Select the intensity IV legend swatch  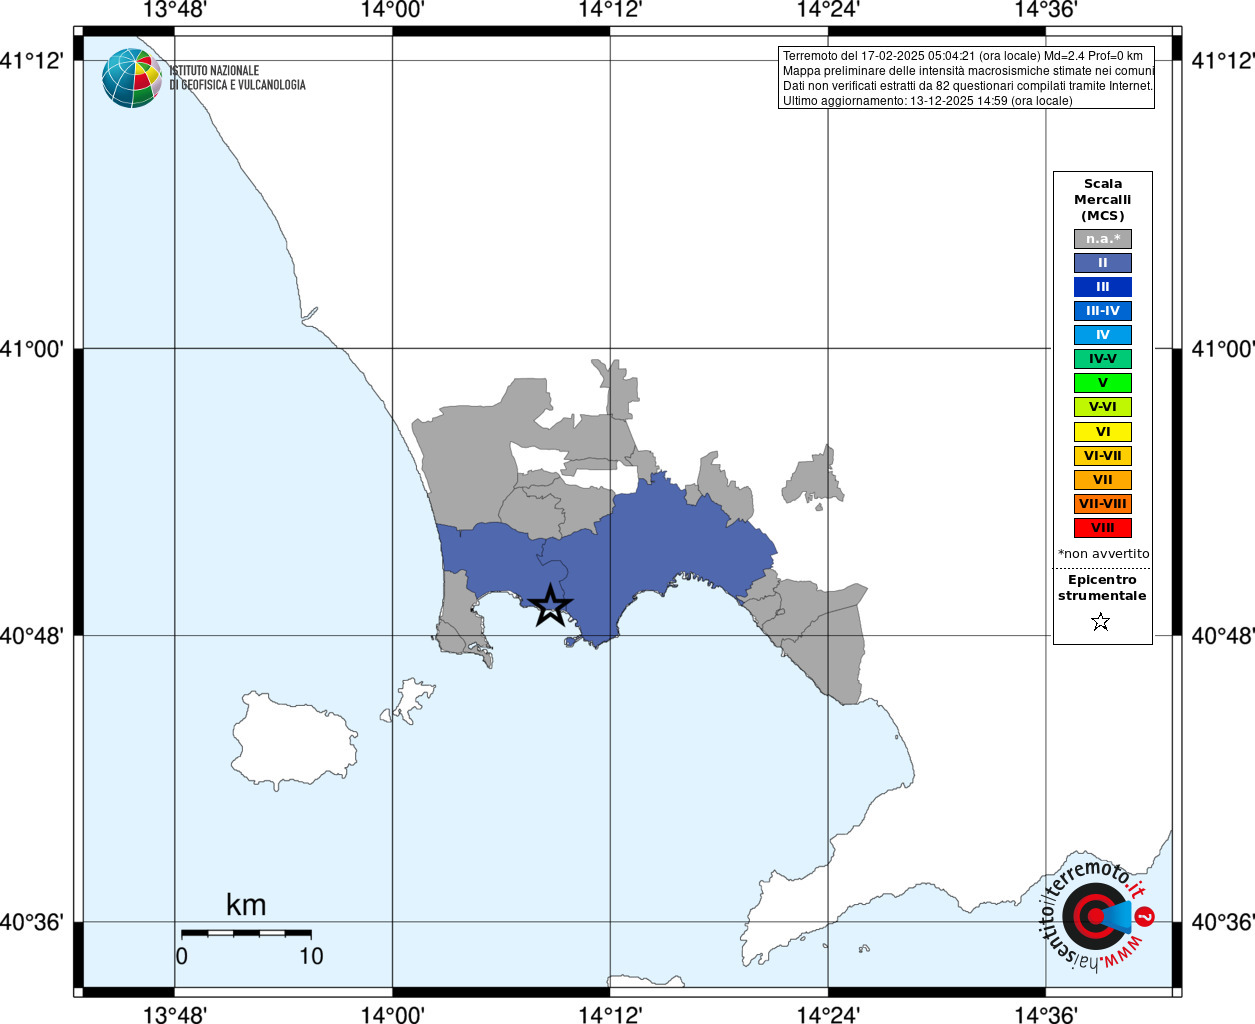click(x=1102, y=335)
